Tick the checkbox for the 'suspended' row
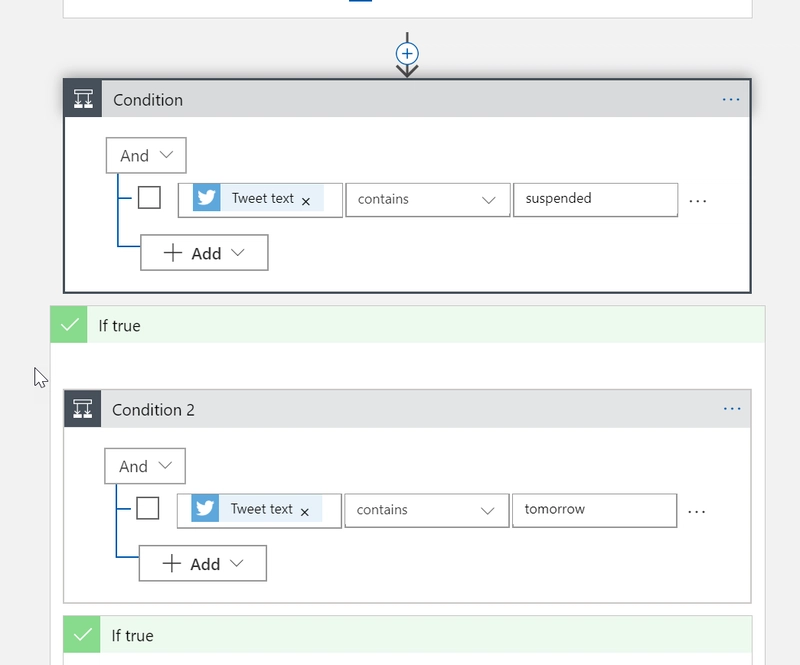Image resolution: width=800 pixels, height=665 pixels. (x=149, y=198)
